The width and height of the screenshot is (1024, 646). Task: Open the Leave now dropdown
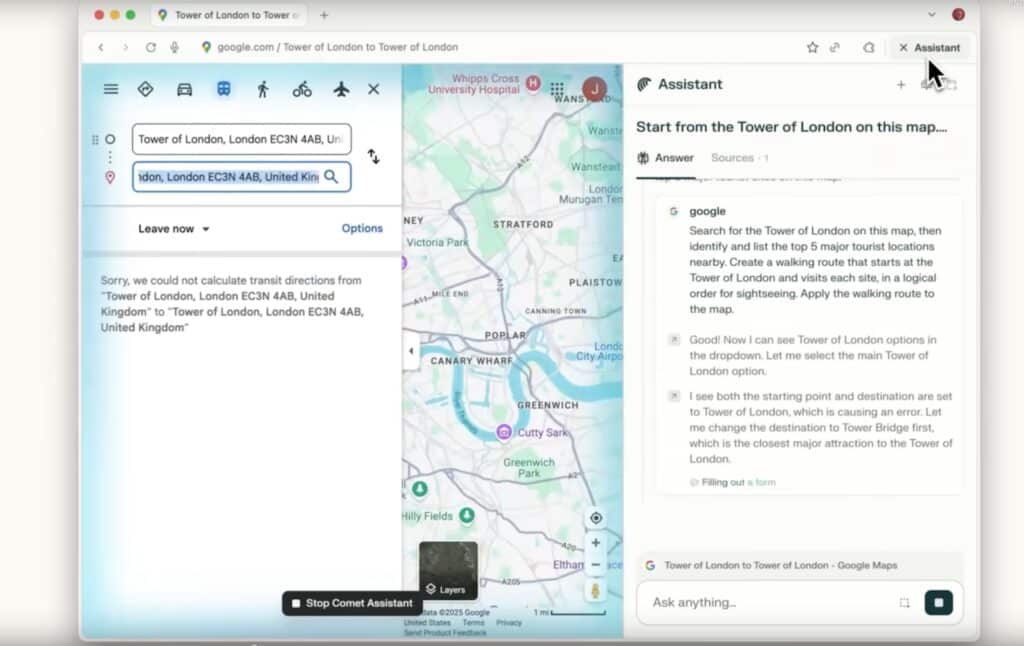click(174, 229)
